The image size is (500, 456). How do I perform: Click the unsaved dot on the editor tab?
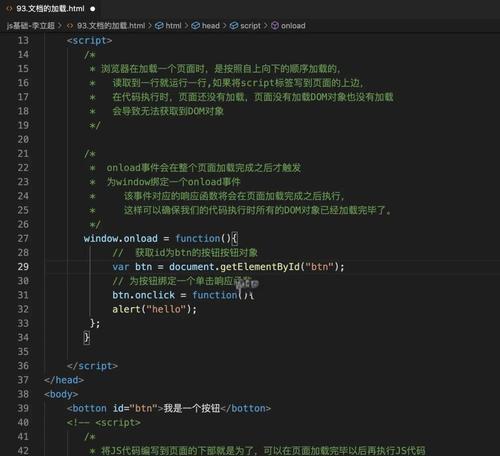[93, 9]
